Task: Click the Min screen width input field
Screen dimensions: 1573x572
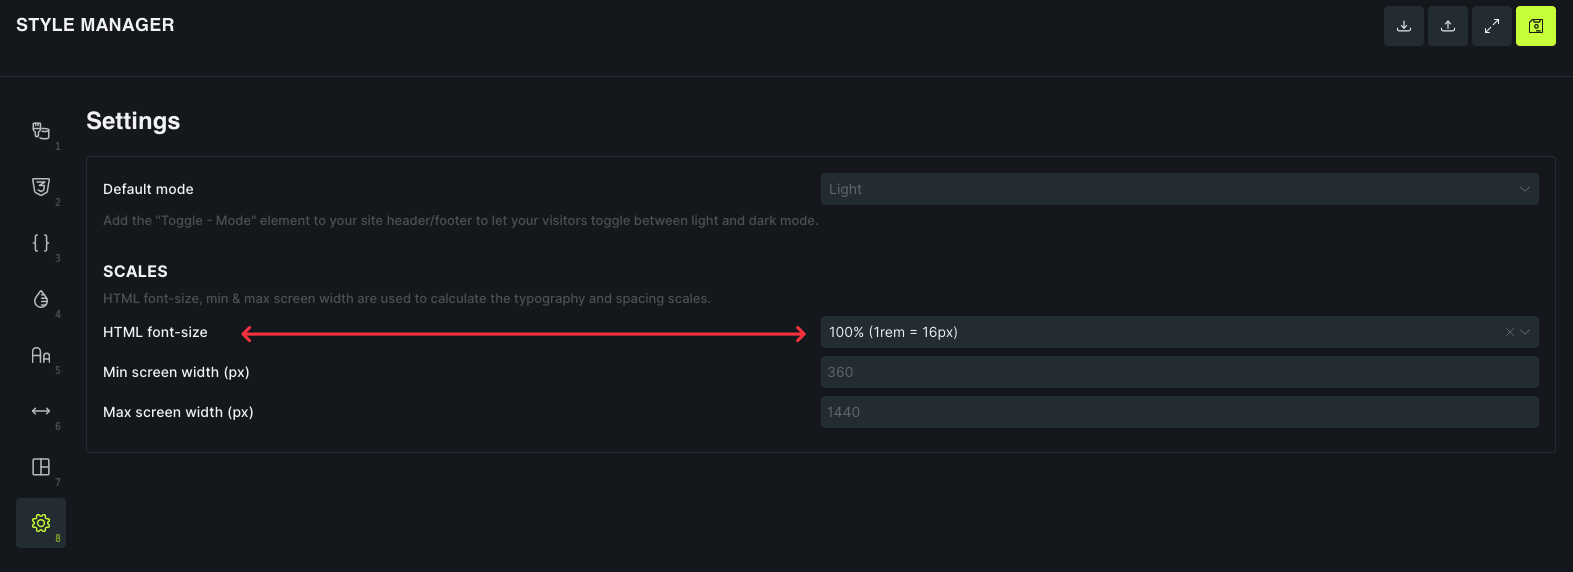Action: pos(1178,372)
